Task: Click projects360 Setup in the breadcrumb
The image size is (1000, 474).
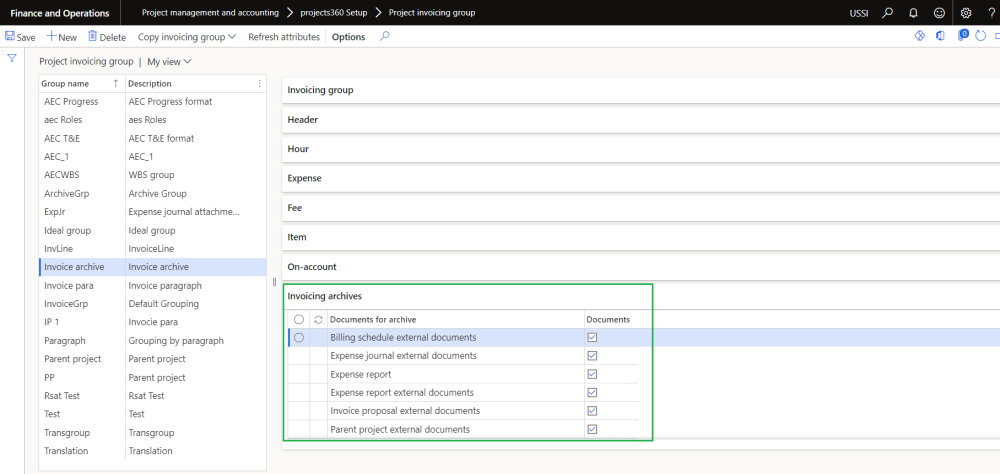Action: [333, 13]
